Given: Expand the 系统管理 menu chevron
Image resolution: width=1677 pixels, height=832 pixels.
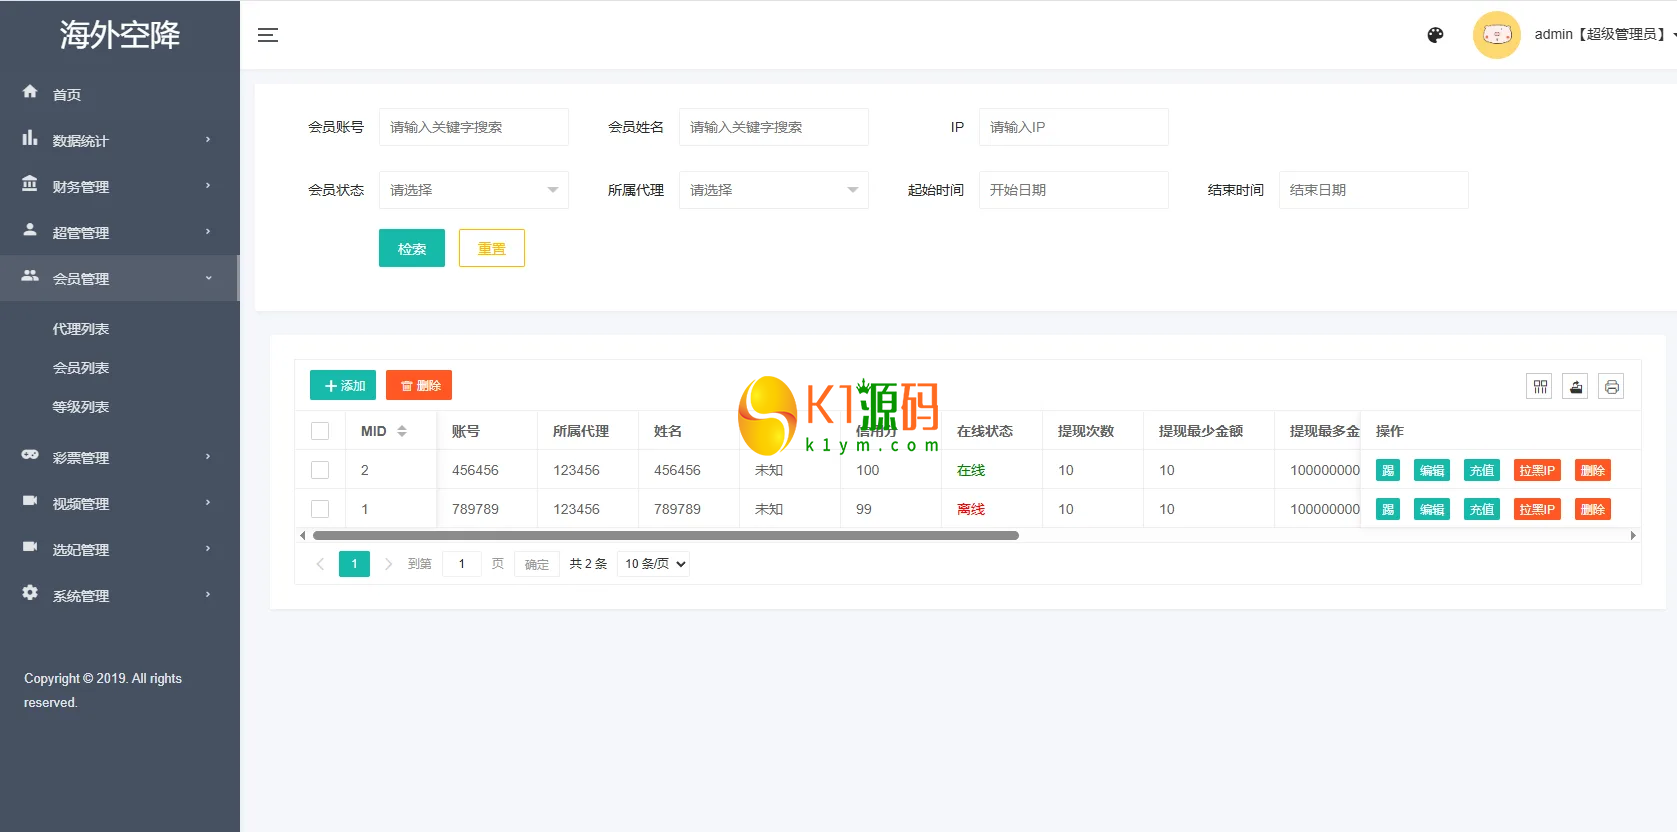Looking at the screenshot, I should 208,595.
